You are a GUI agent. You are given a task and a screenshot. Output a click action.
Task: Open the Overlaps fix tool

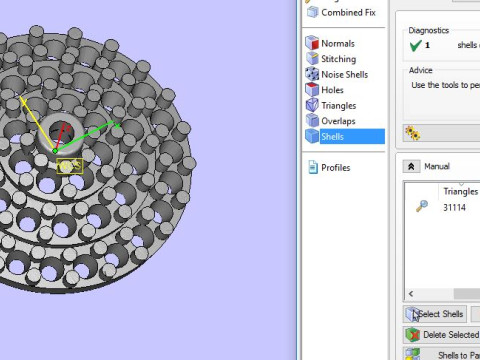pyautogui.click(x=338, y=121)
